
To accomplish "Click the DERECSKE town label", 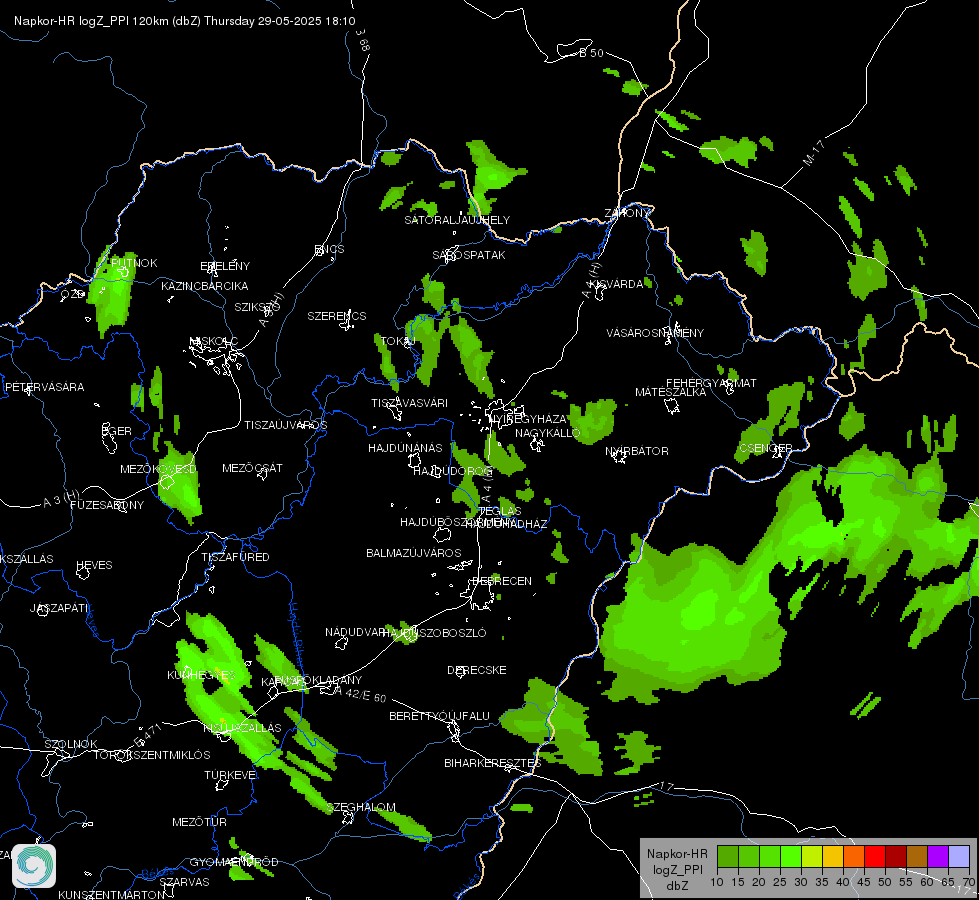I will tap(477, 670).
